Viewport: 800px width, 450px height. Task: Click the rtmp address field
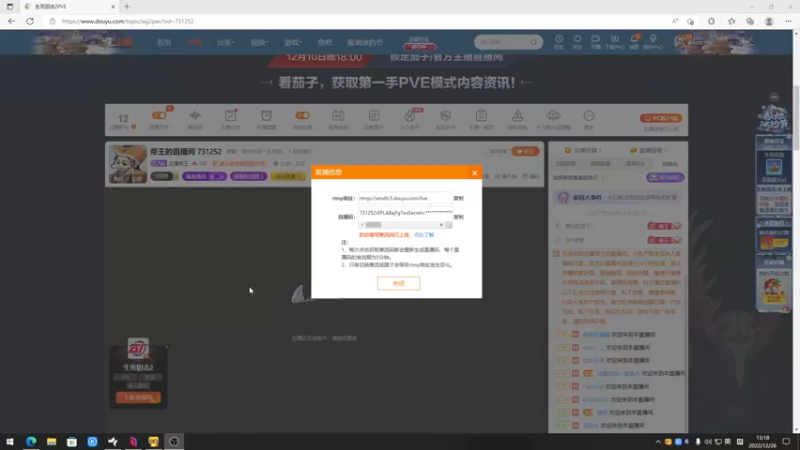click(x=405, y=198)
